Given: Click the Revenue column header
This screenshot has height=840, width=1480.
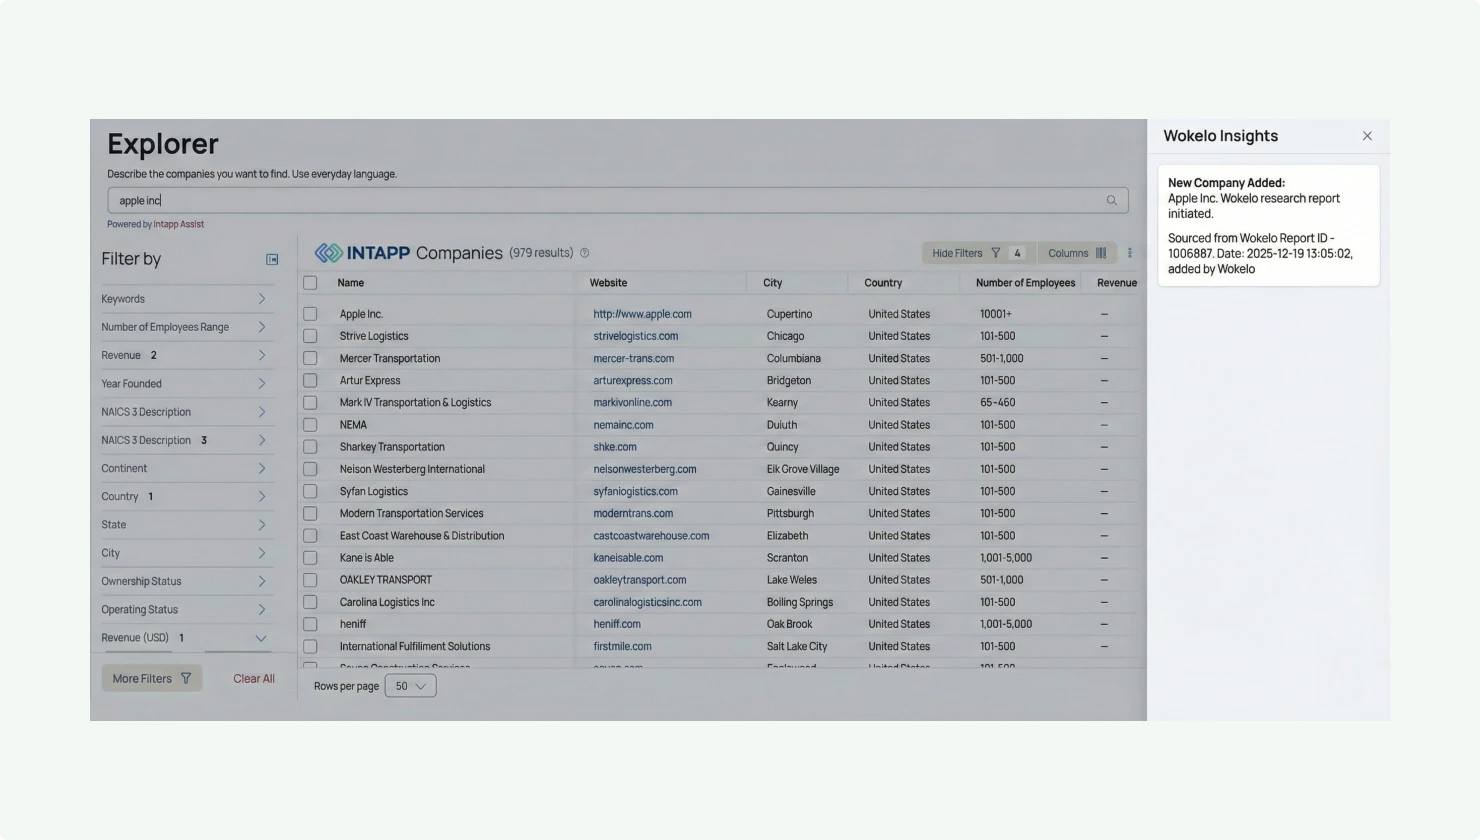Looking at the screenshot, I should coord(1117,283).
